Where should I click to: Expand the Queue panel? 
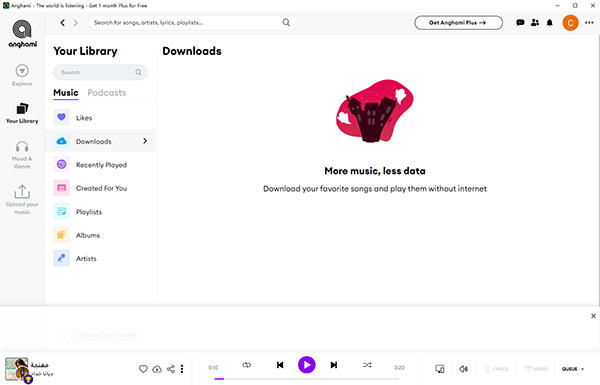pyautogui.click(x=573, y=369)
